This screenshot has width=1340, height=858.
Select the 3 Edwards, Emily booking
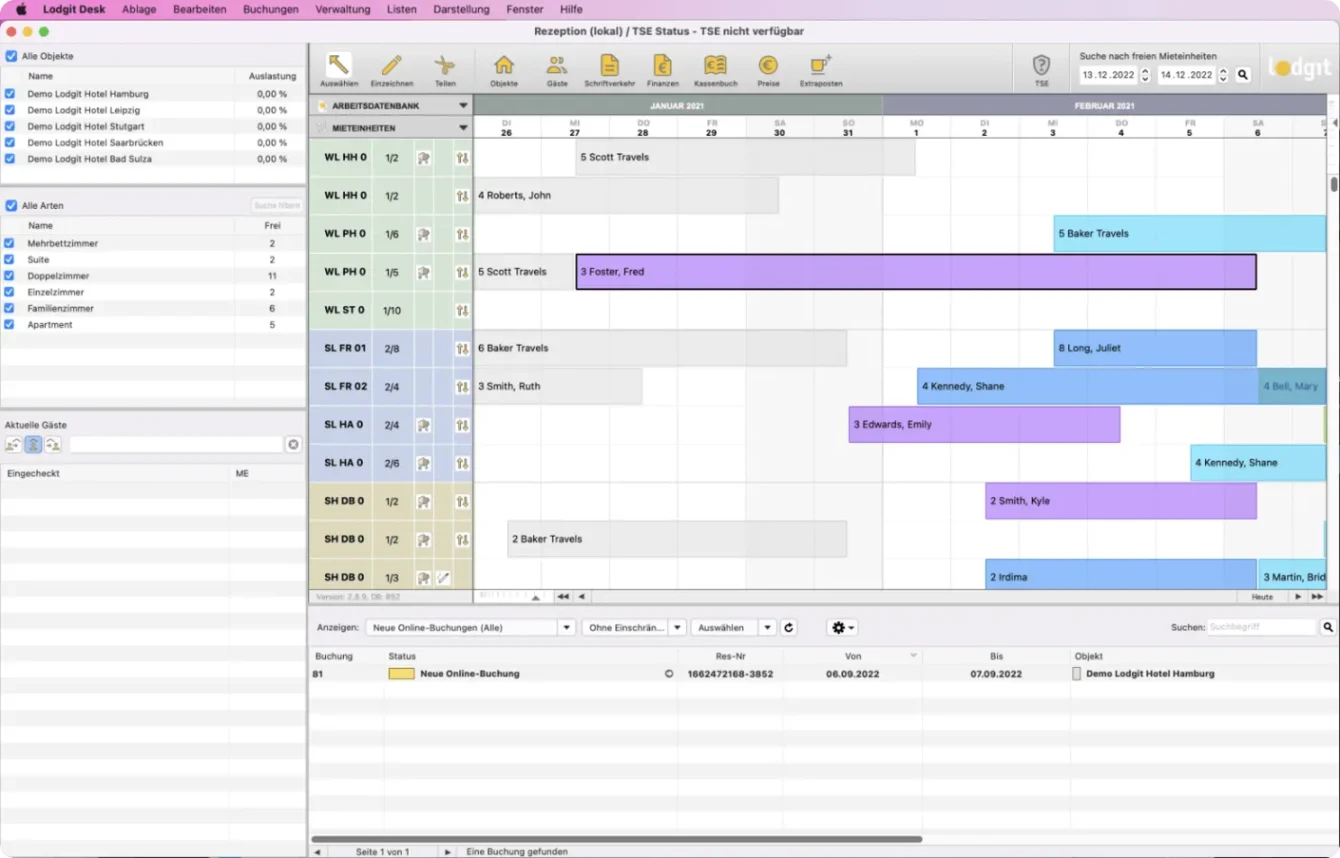(984, 424)
